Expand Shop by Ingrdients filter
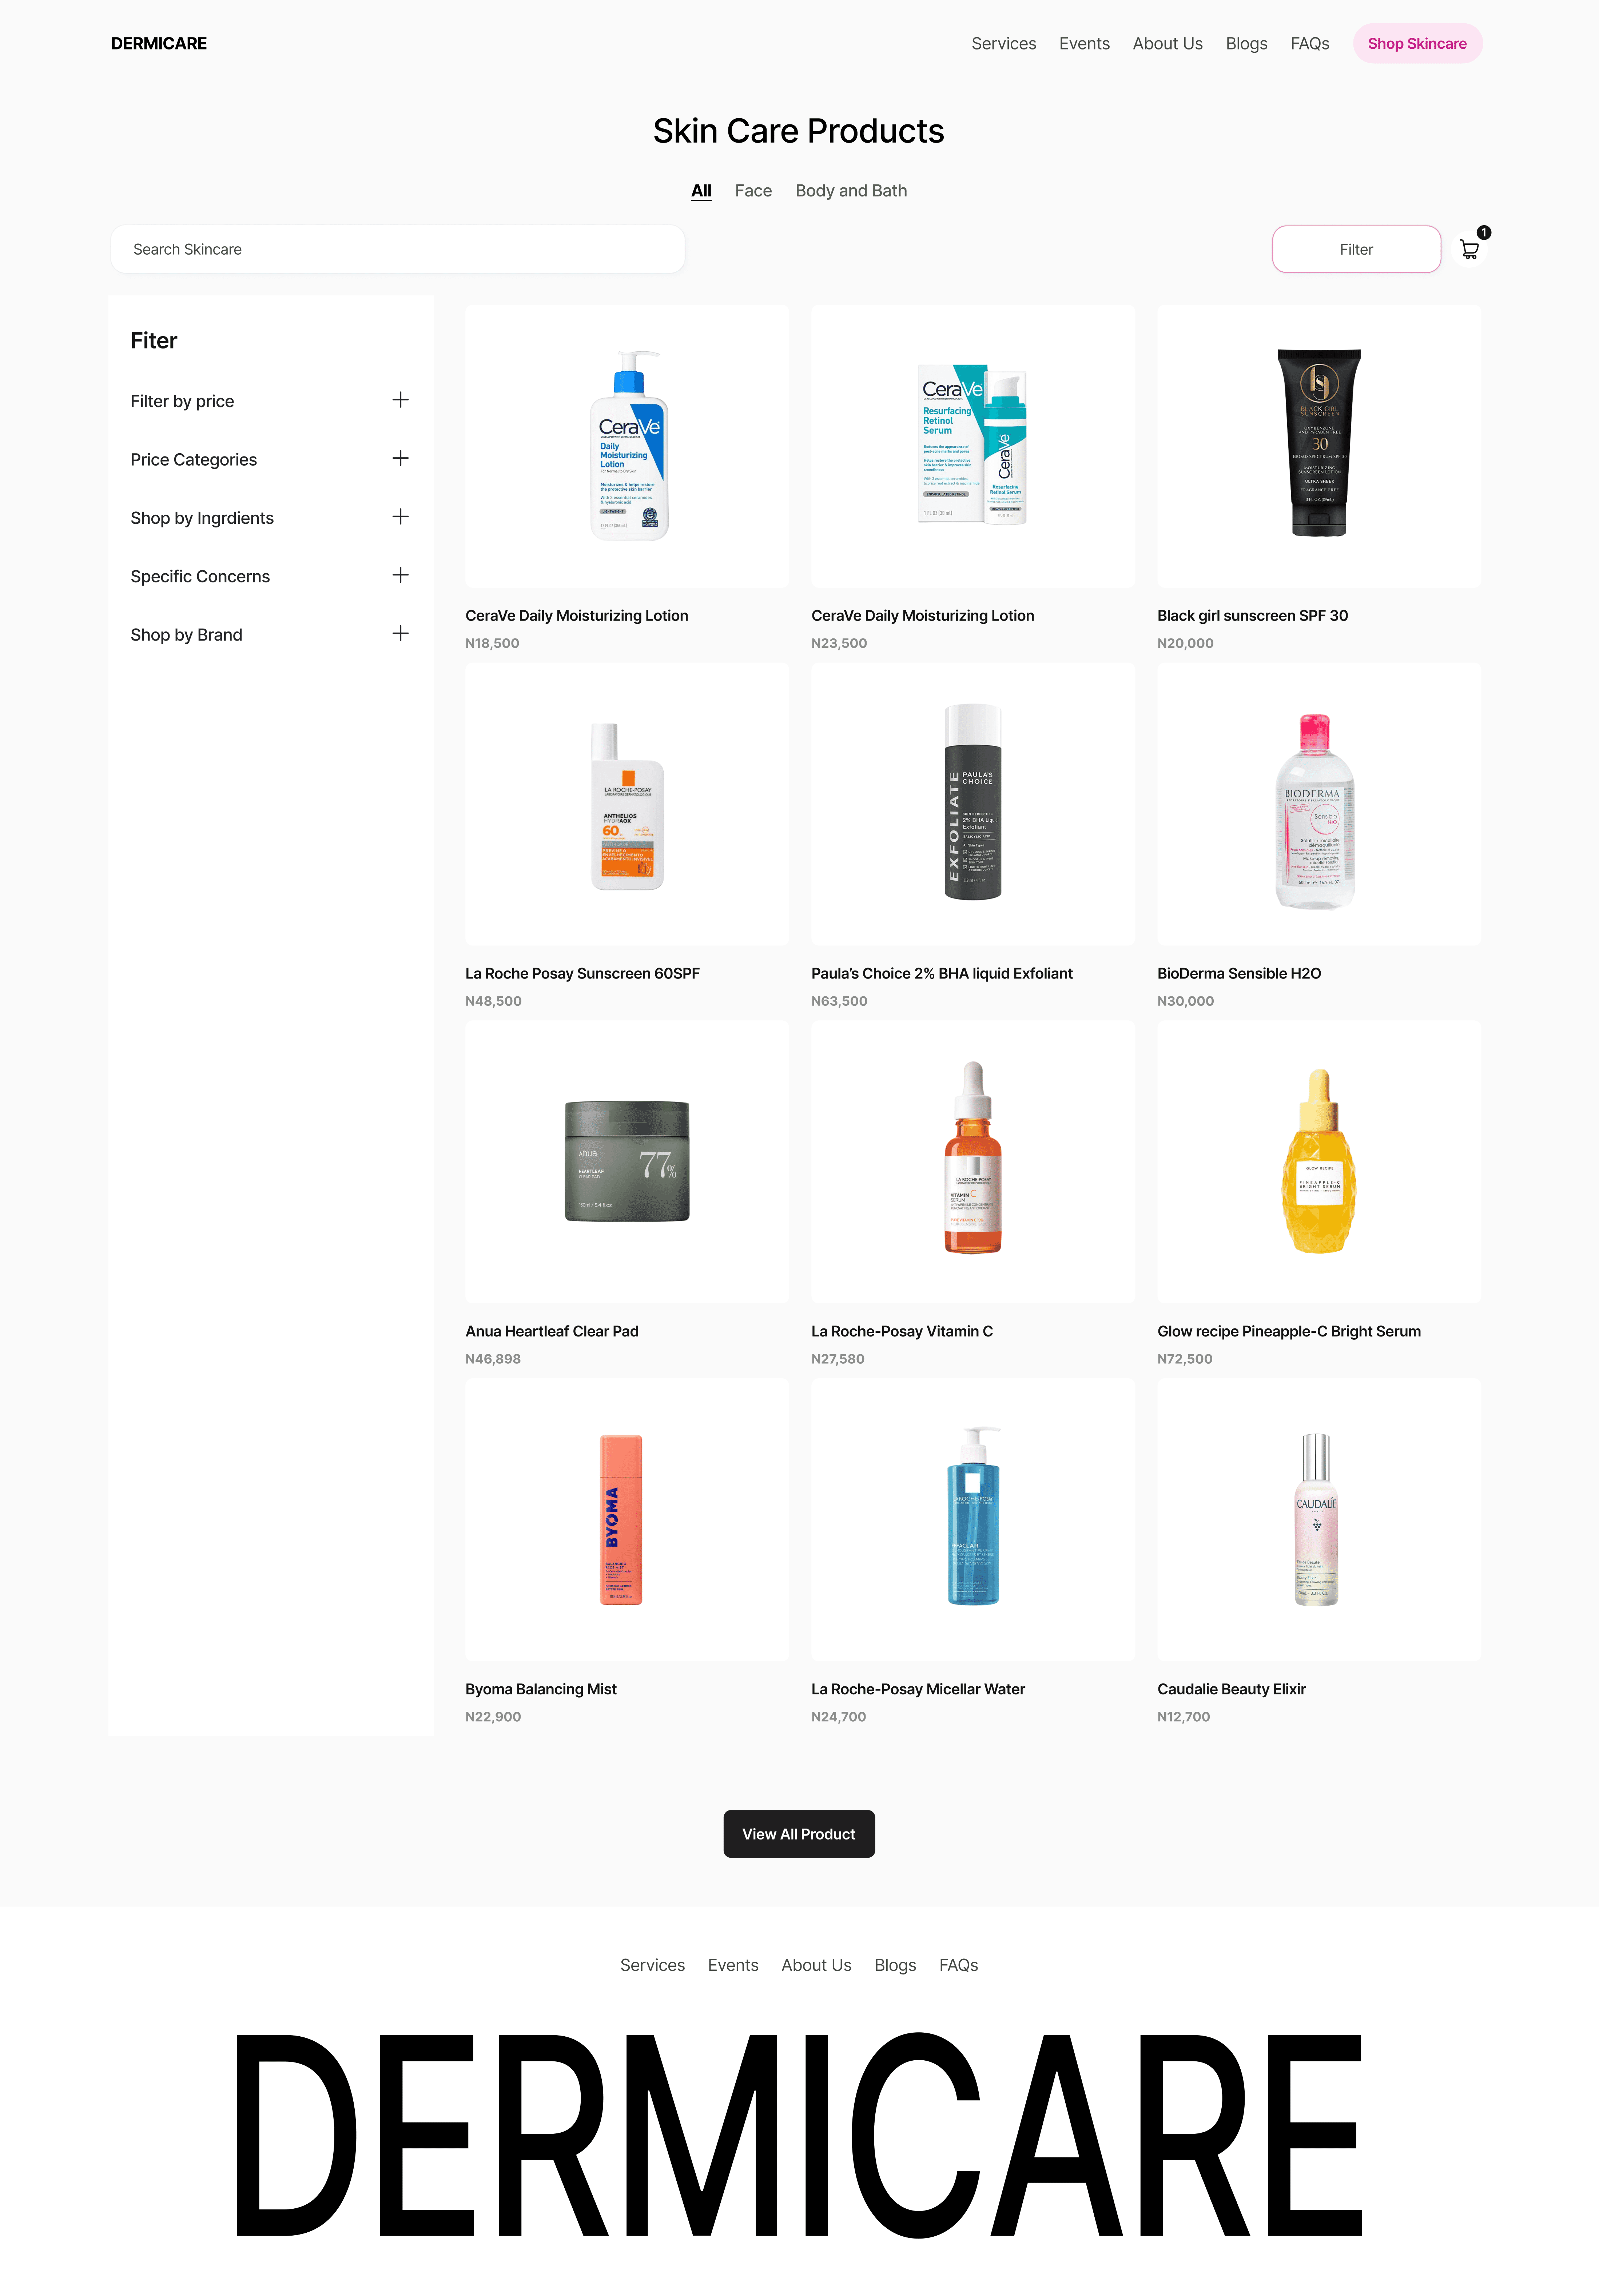1599x2296 pixels. click(x=400, y=517)
